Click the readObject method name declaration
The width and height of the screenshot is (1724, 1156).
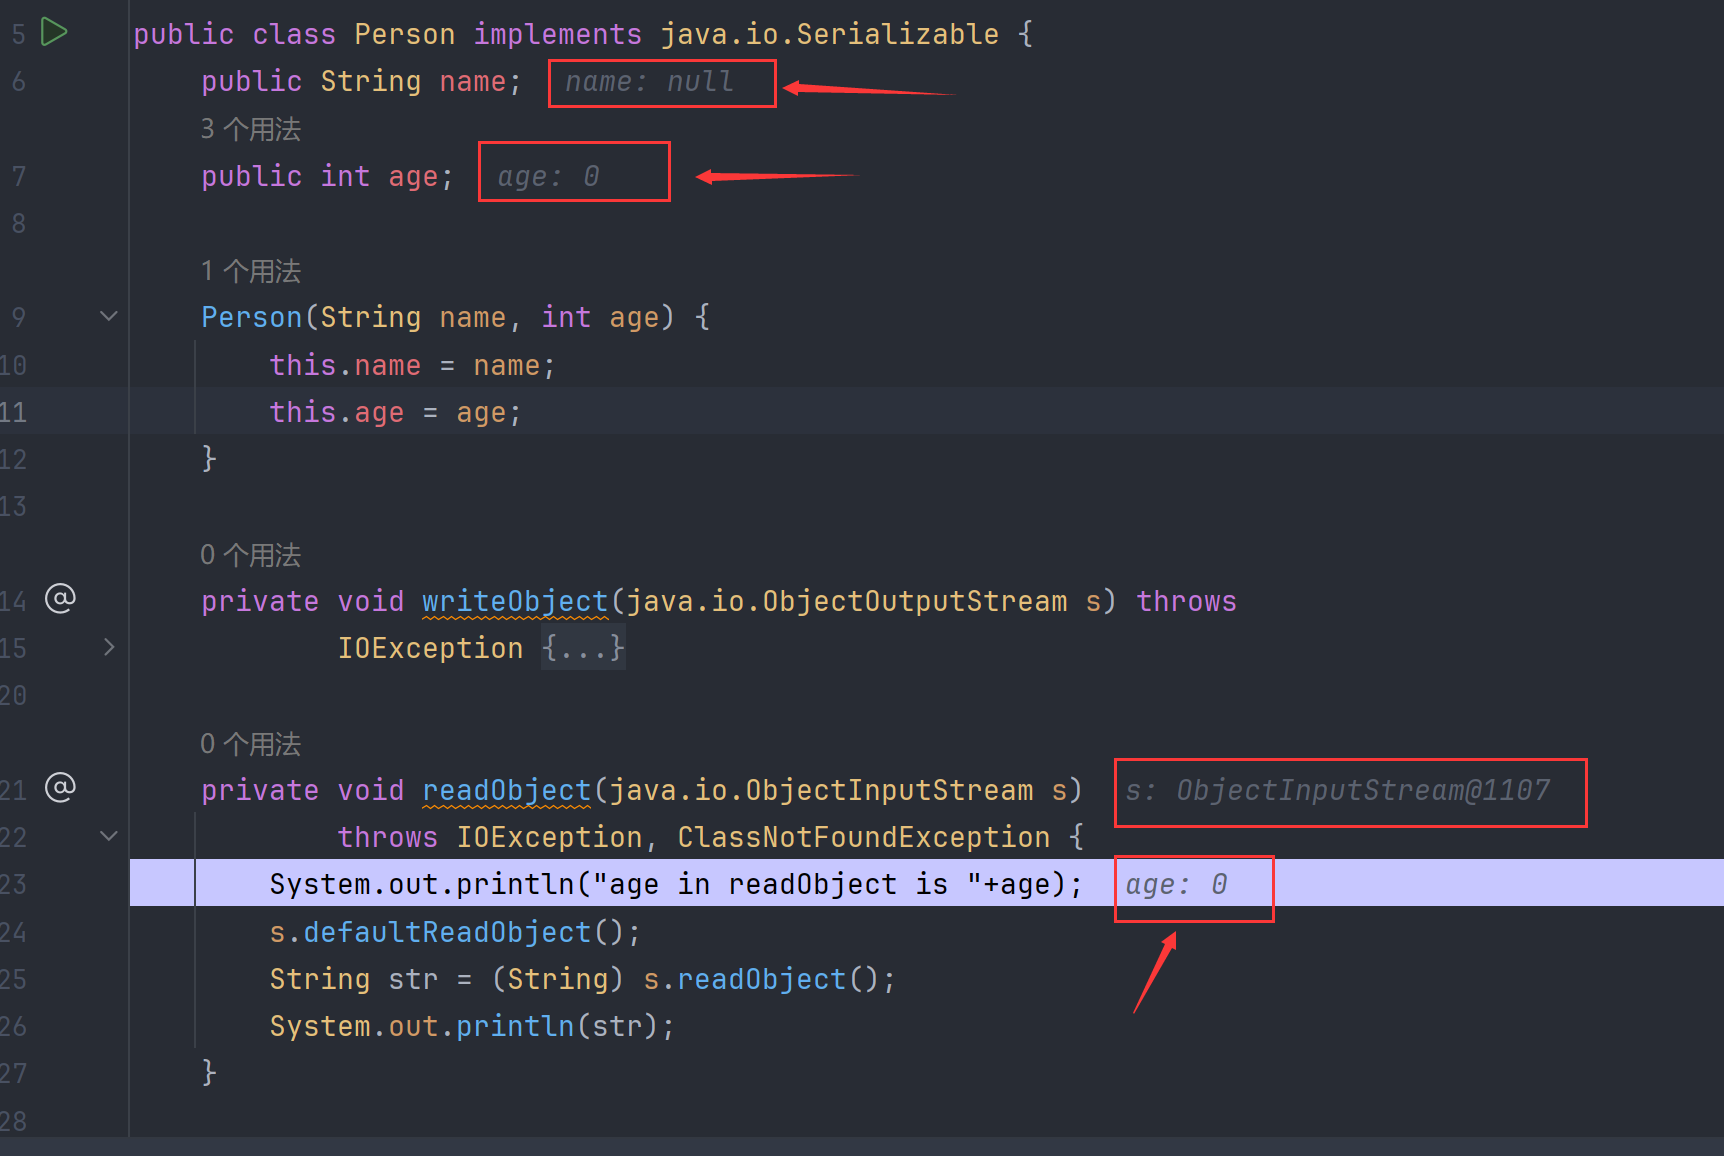click(507, 790)
